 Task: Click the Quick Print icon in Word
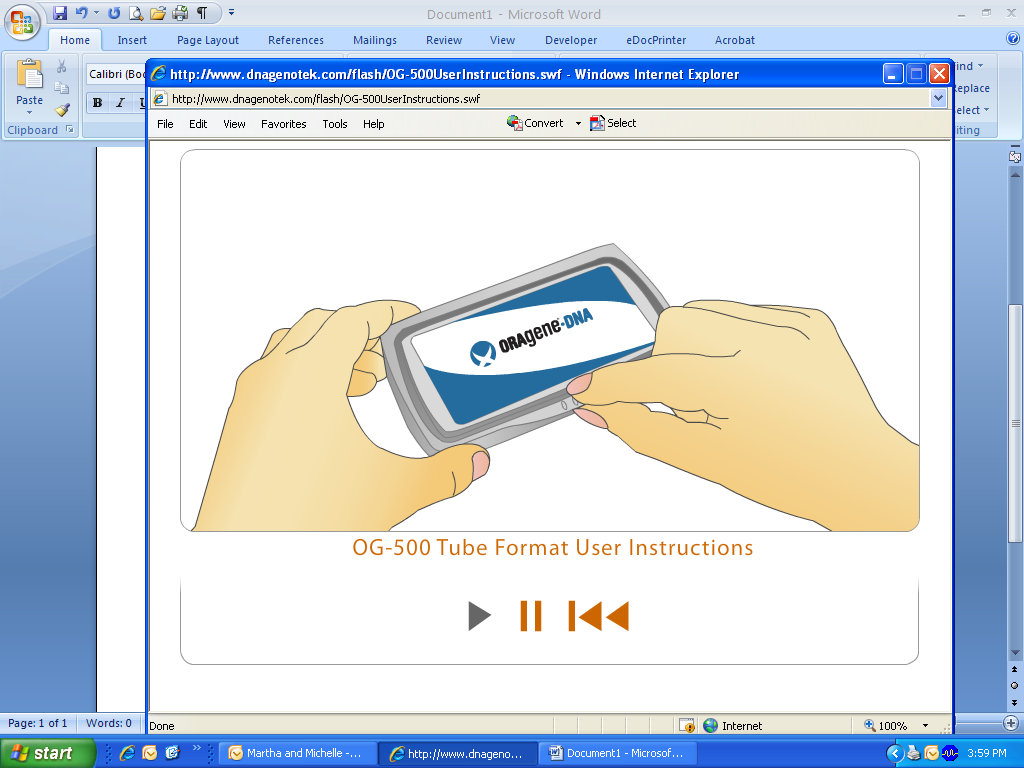pos(180,13)
